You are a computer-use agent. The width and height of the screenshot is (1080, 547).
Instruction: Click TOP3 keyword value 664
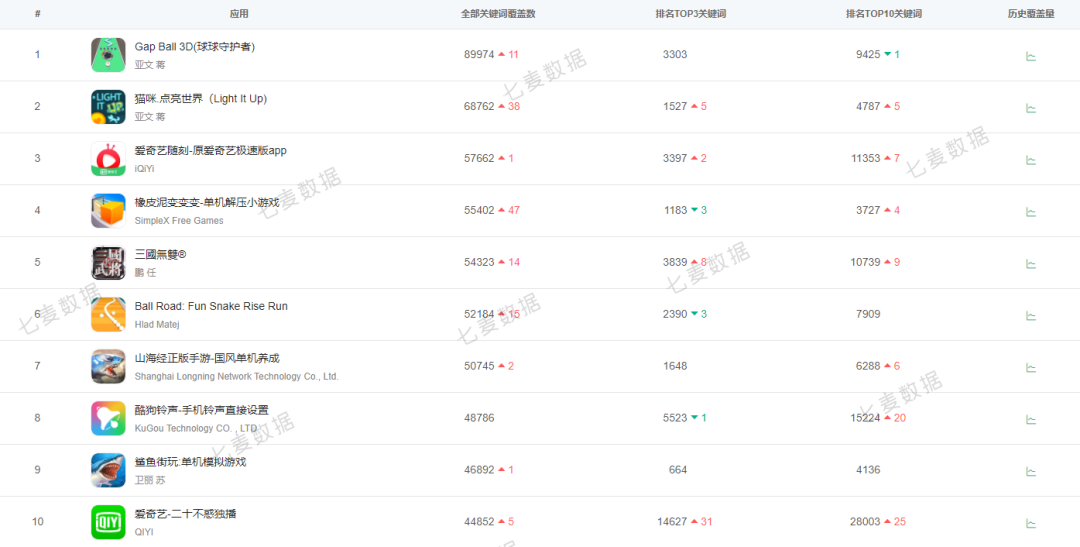(678, 470)
